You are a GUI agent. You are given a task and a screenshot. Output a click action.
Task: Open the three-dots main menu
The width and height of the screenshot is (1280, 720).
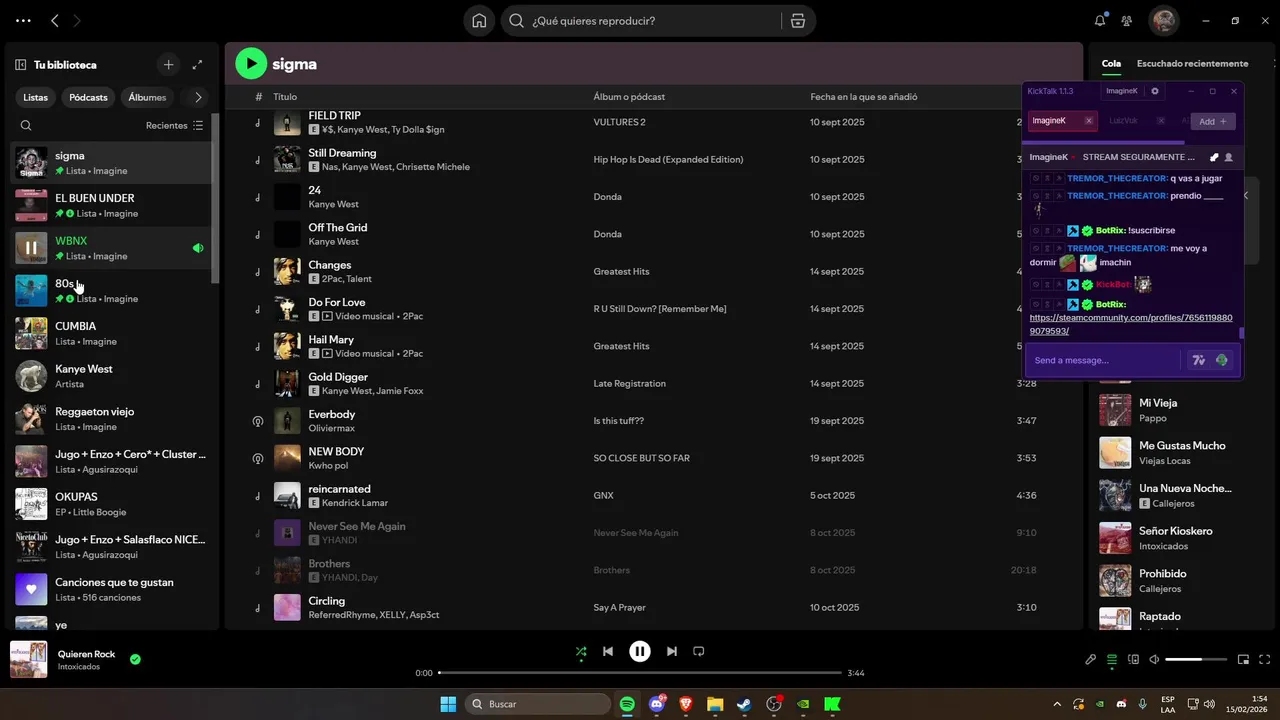[23, 20]
